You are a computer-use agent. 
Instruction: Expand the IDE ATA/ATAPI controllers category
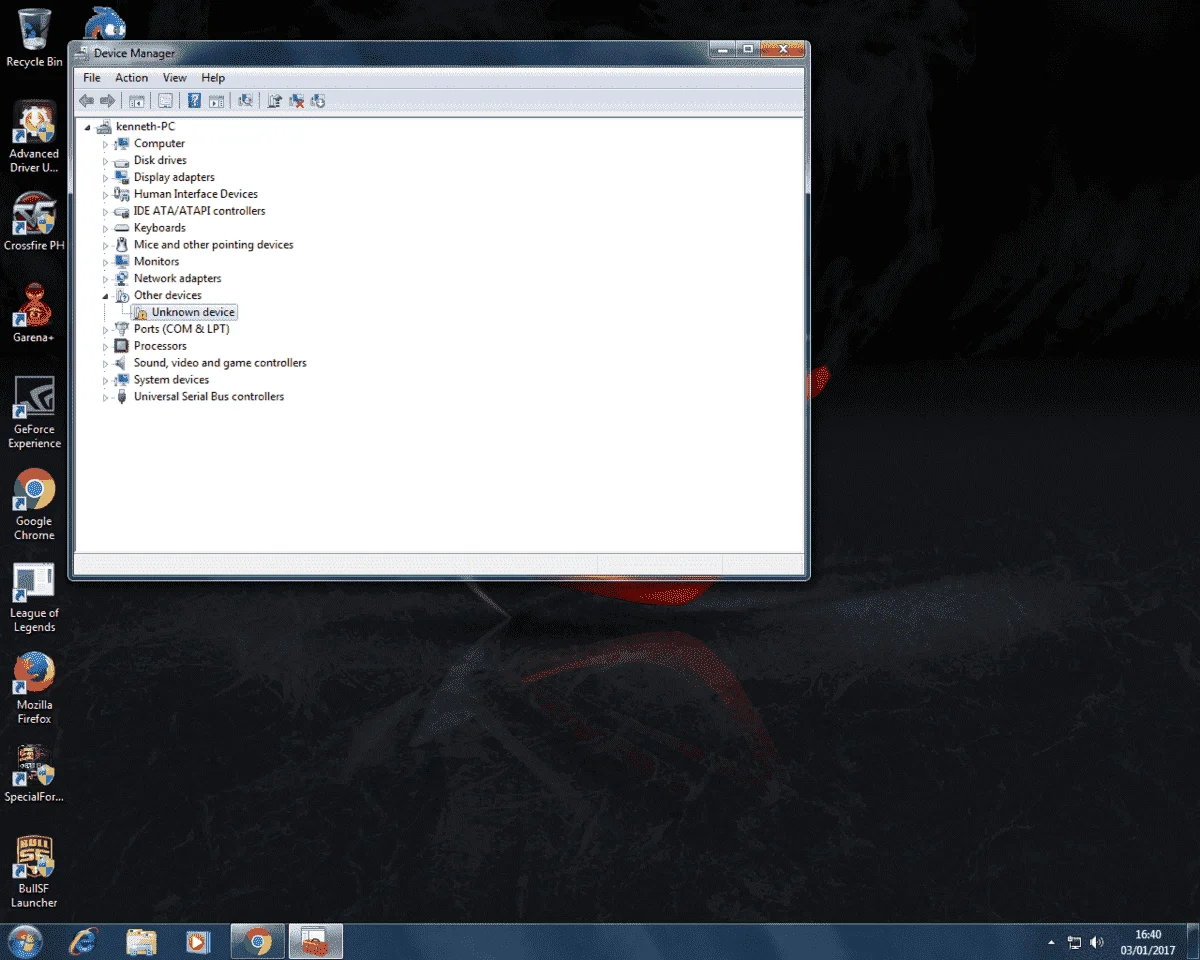click(105, 212)
